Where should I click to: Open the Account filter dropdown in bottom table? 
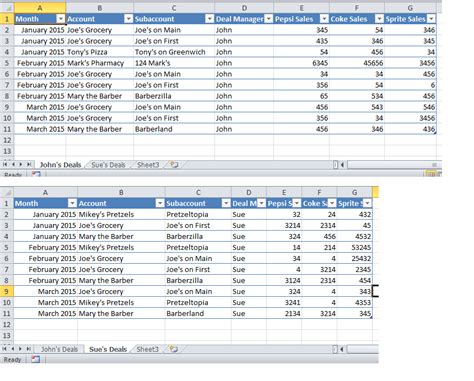(x=160, y=203)
